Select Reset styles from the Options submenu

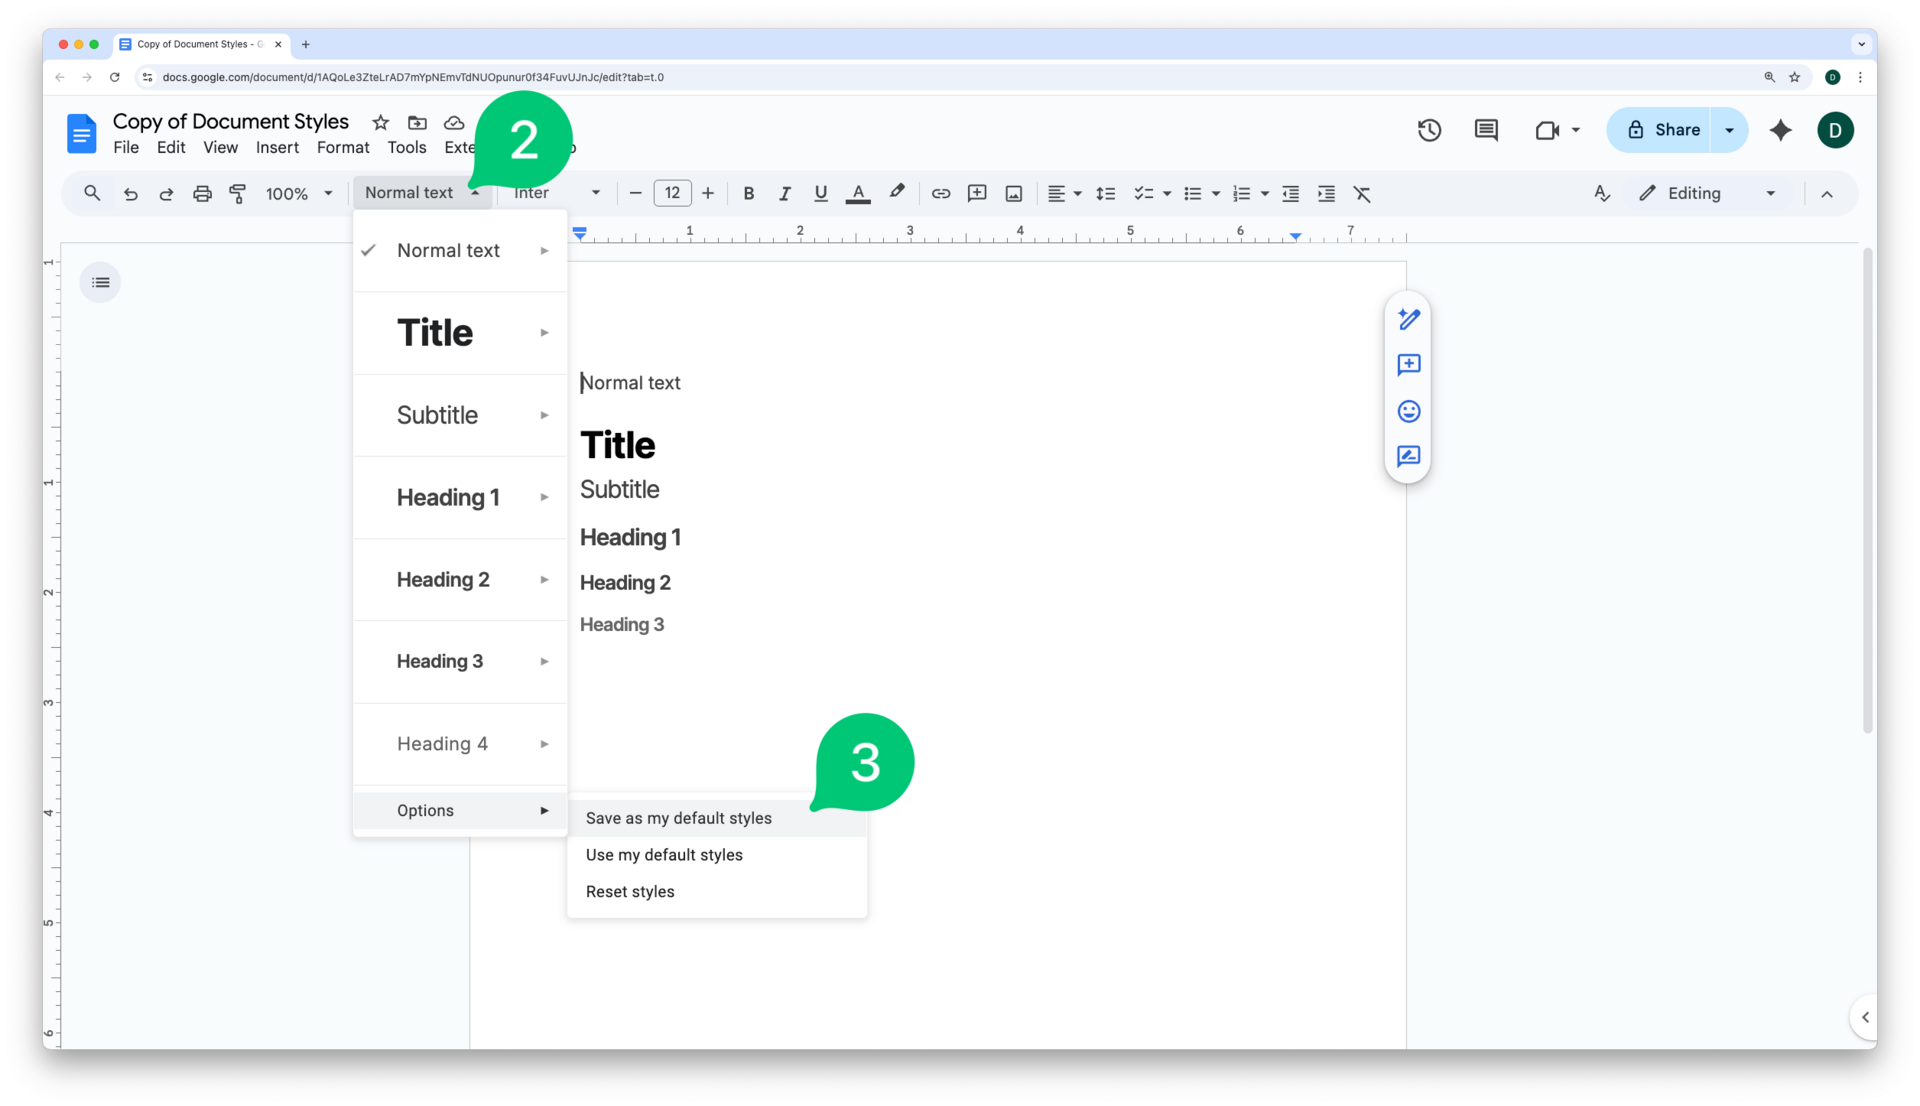(629, 891)
